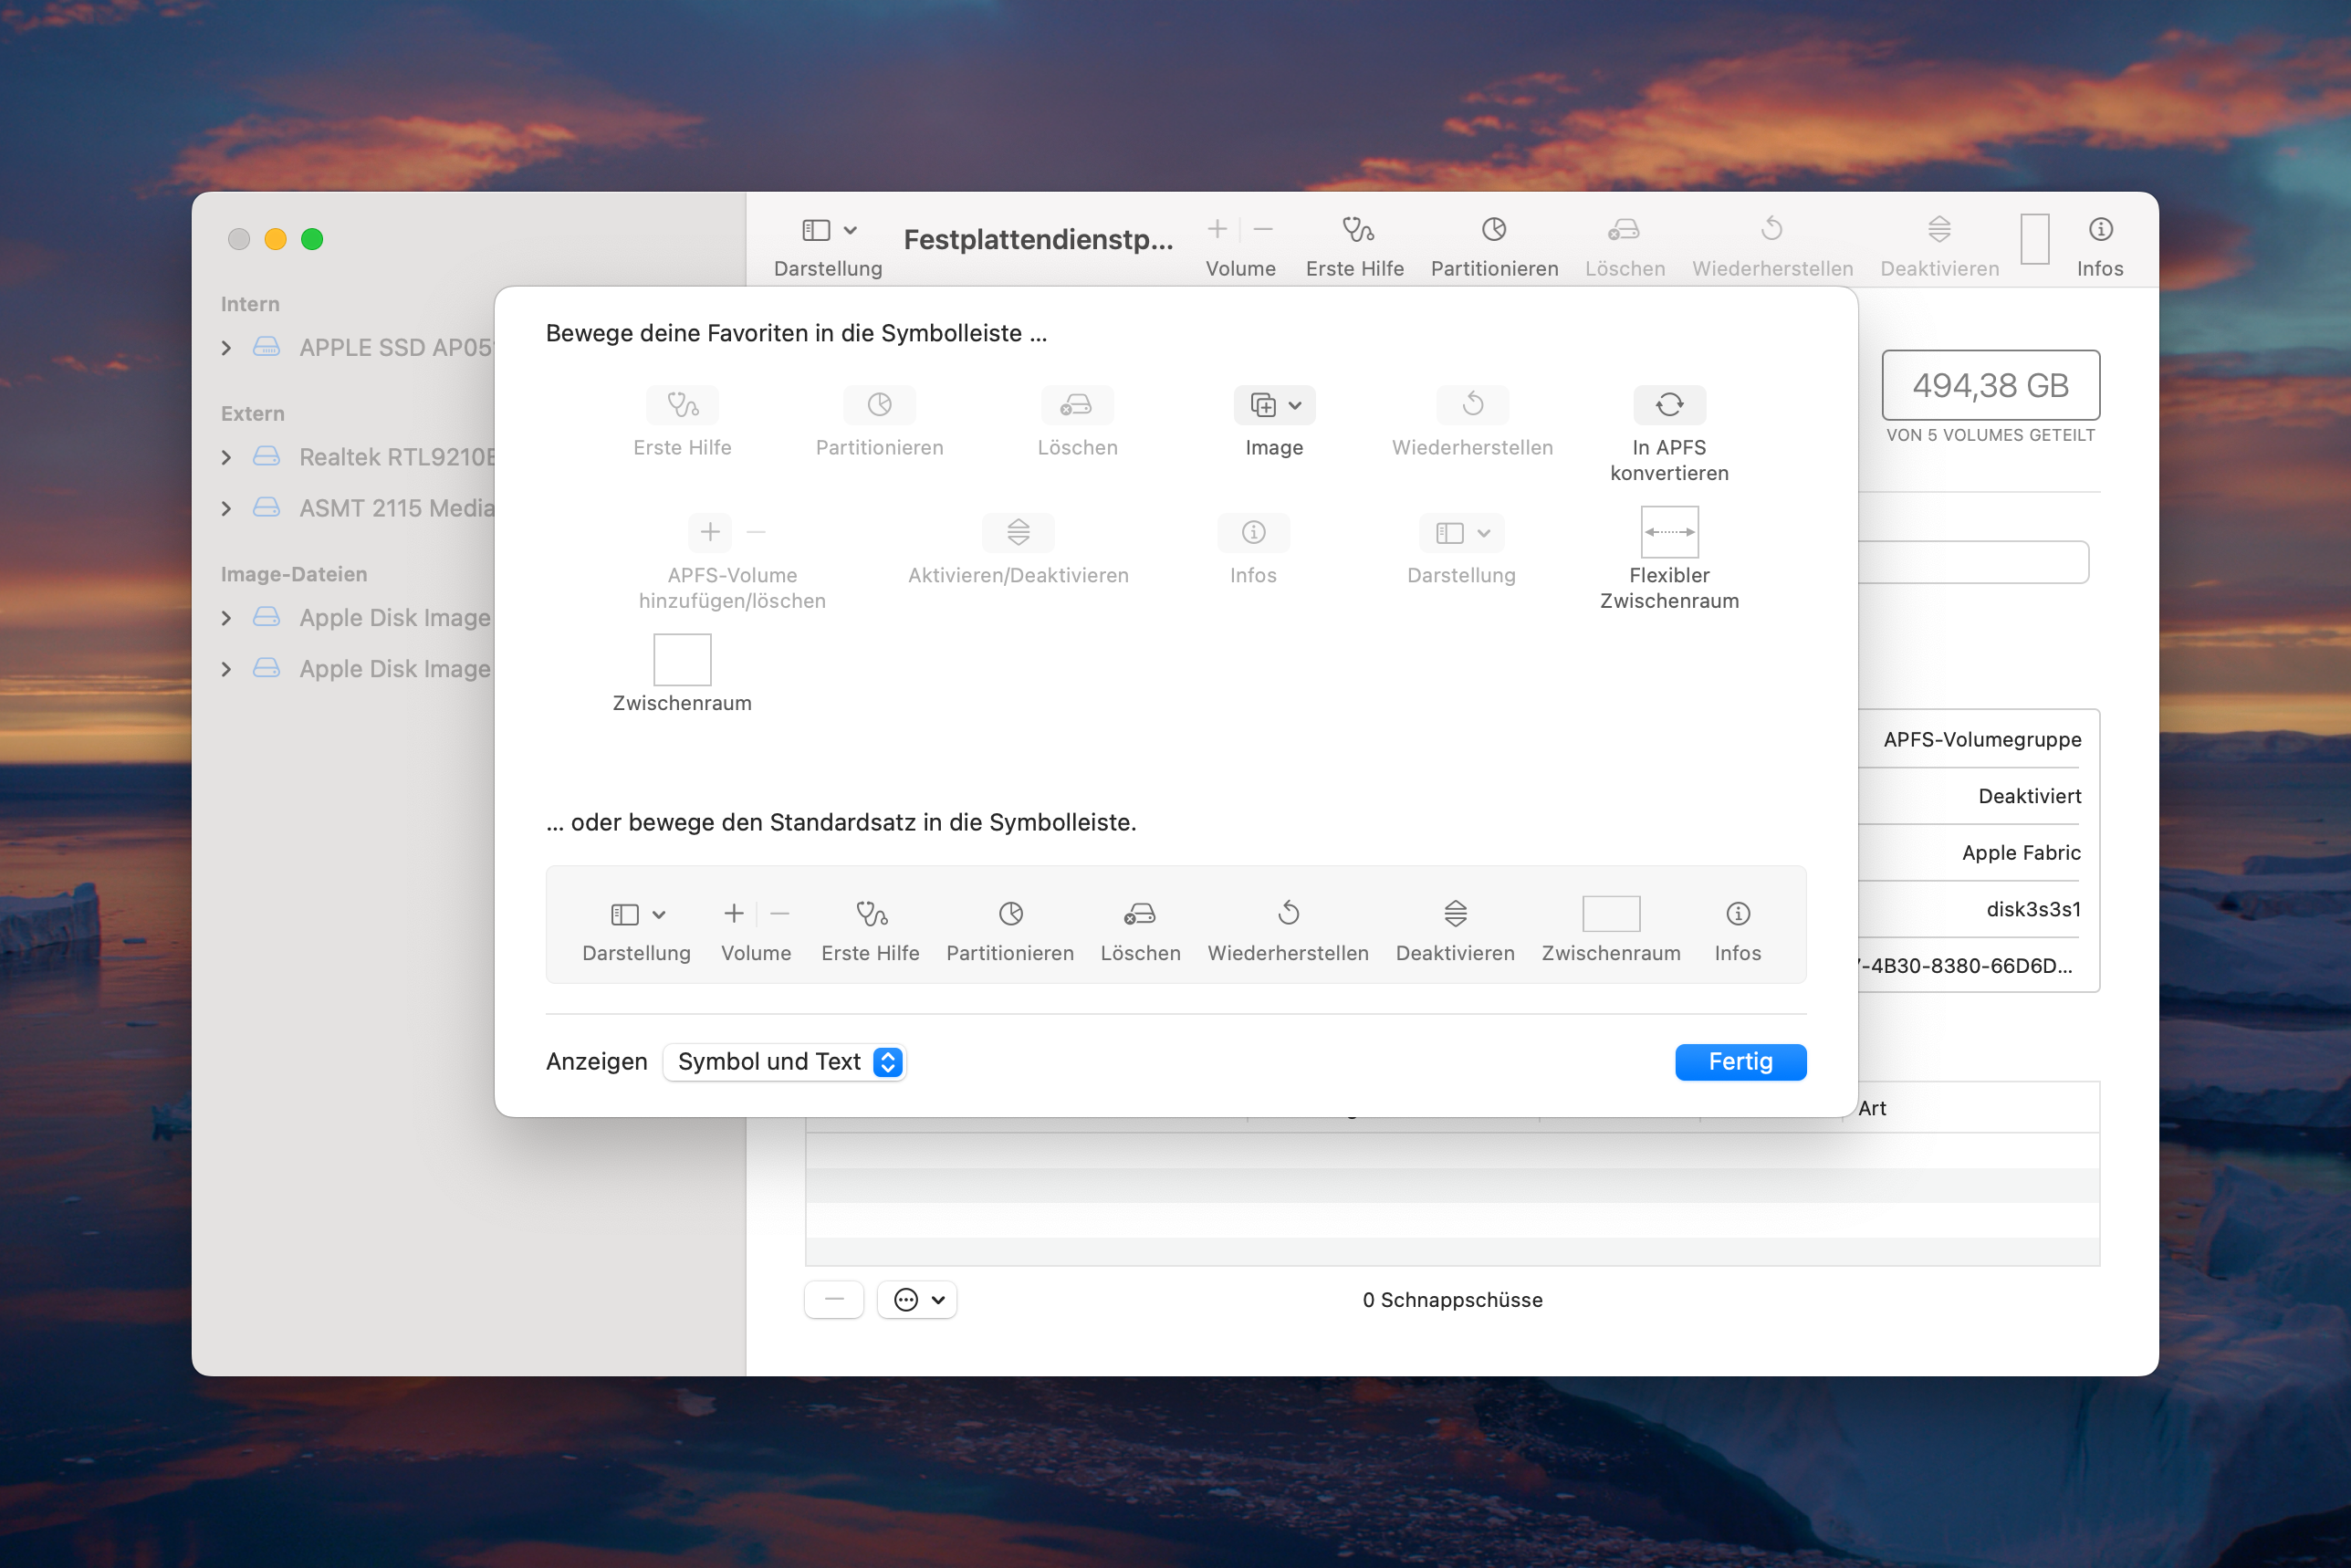Click the Apple Fabric connection value
The image size is (2351, 1568).
point(2021,853)
